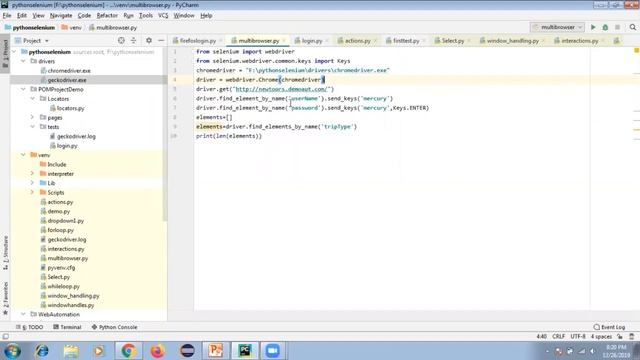Open Search Everywhere magnifier icon

(x=633, y=27)
